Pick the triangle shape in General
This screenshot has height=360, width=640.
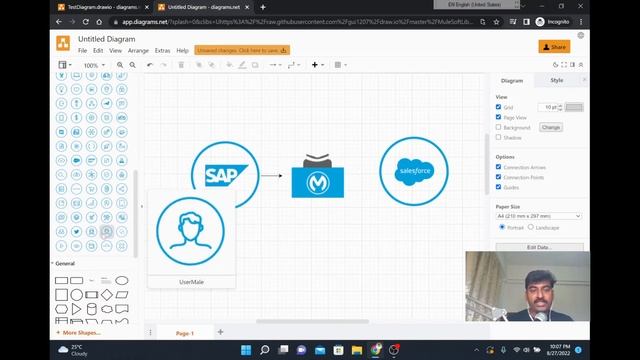click(76, 309)
